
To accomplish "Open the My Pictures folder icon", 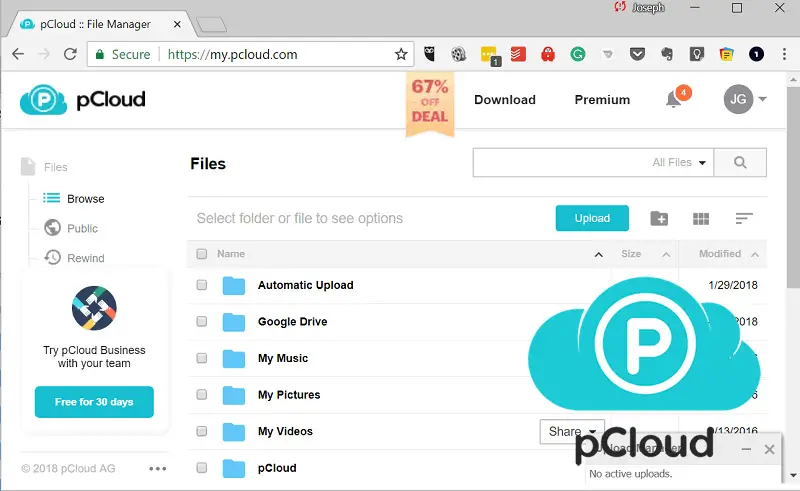I will coord(234,395).
